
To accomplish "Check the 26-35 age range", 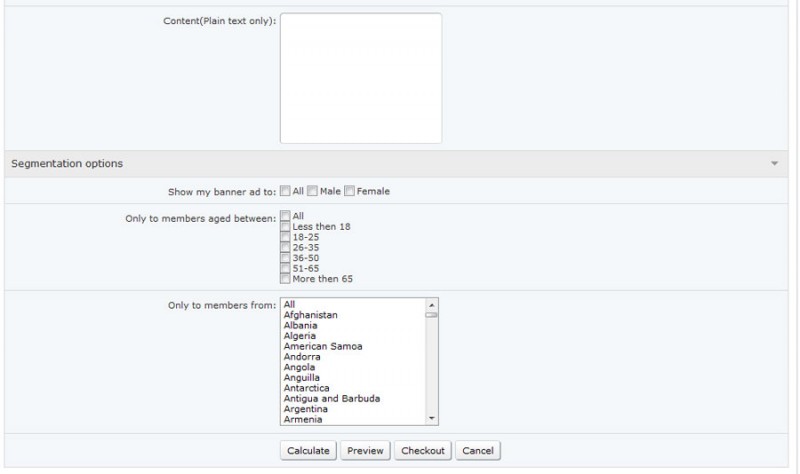I will point(285,247).
